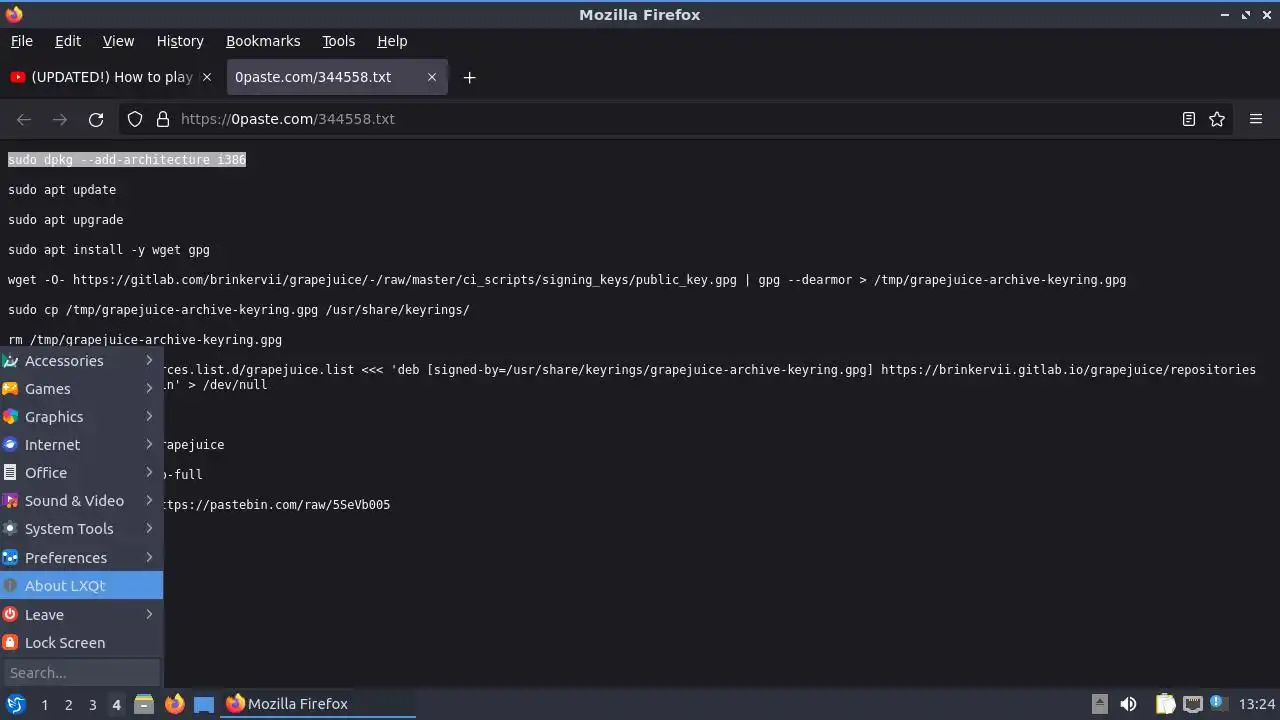
Task: Bookmark this page with the star
Action: [x=1217, y=119]
